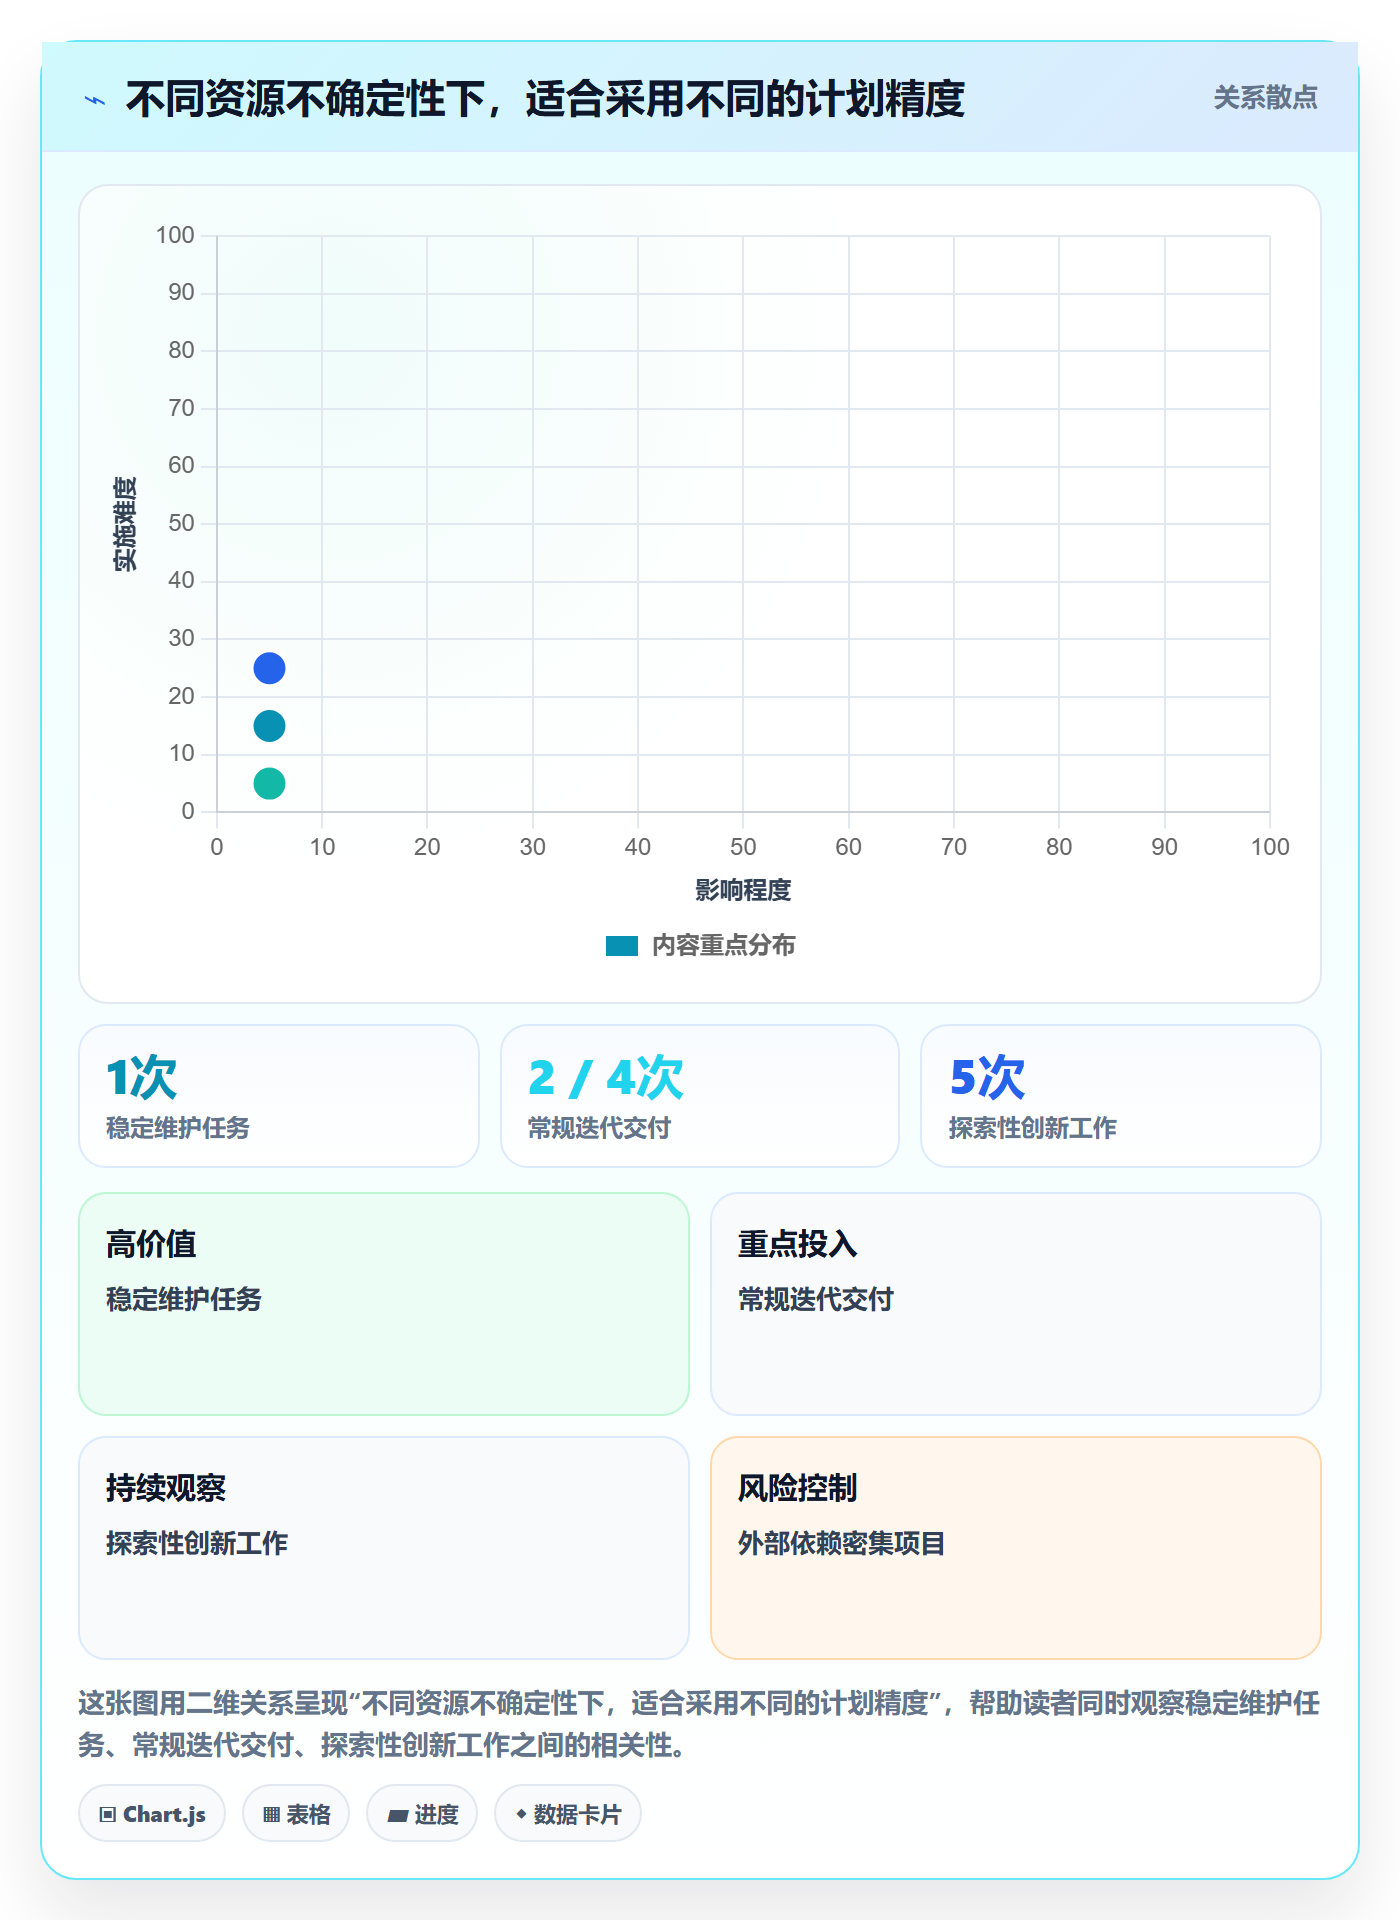Click the 关系散点 label in the header
1400x1920 pixels.
point(1265,98)
